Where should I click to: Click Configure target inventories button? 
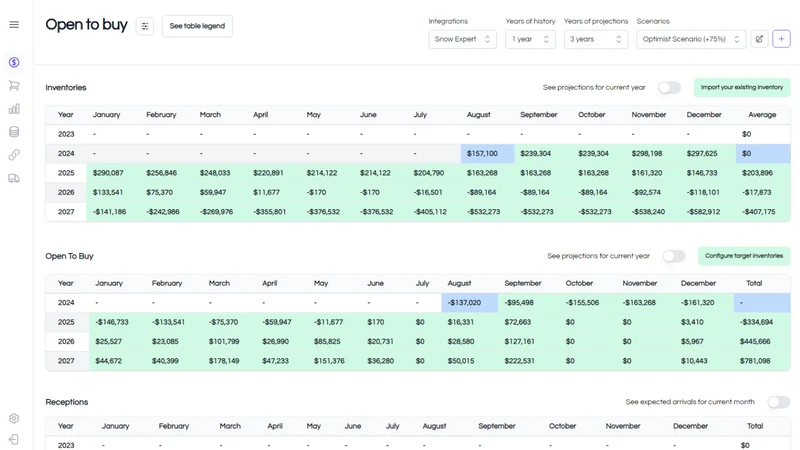coord(744,256)
